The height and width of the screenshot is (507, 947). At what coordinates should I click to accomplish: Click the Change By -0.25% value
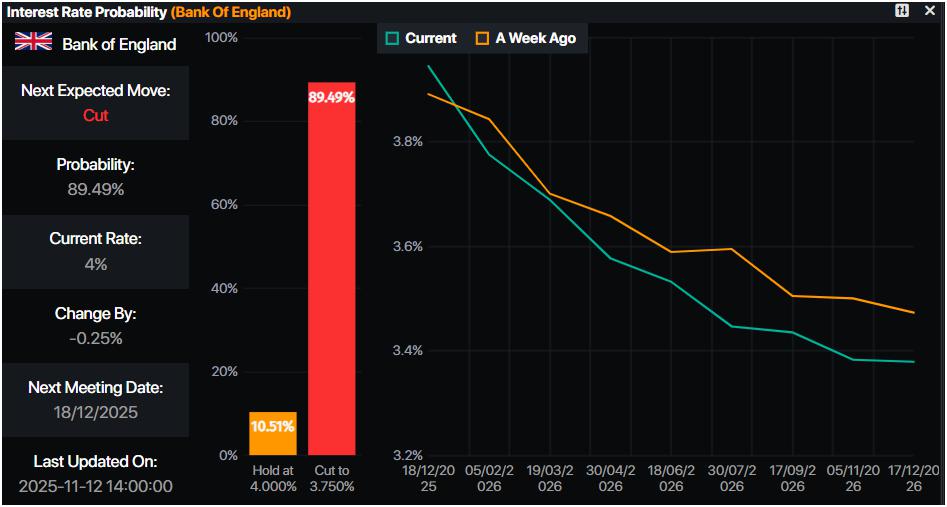[x=95, y=338]
